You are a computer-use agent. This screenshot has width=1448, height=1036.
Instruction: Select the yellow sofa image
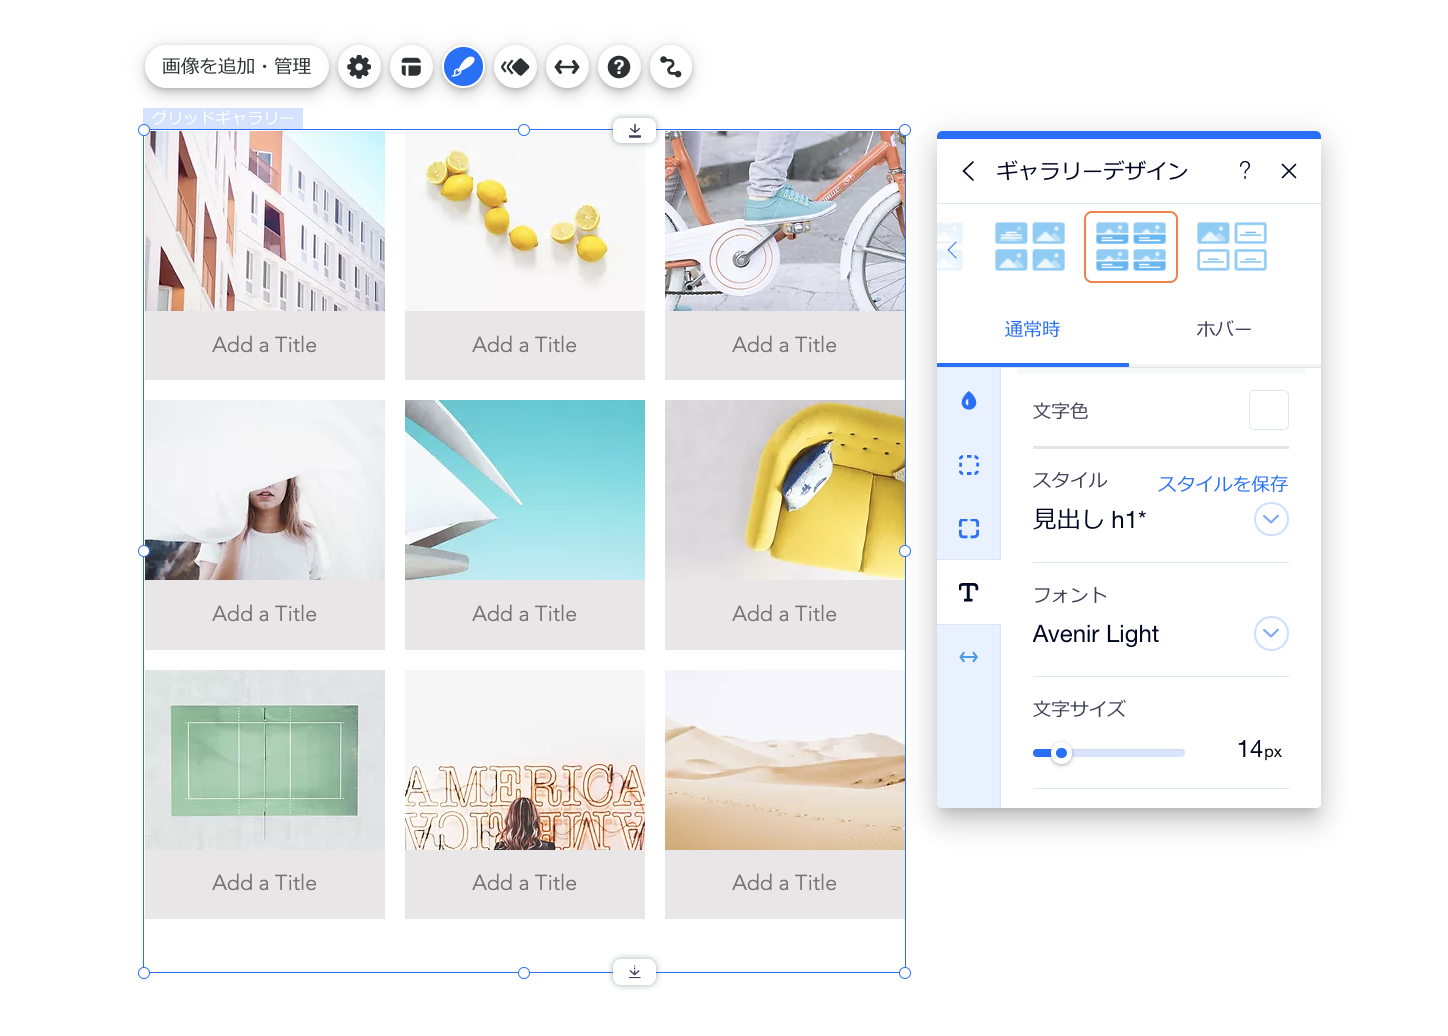pos(785,490)
